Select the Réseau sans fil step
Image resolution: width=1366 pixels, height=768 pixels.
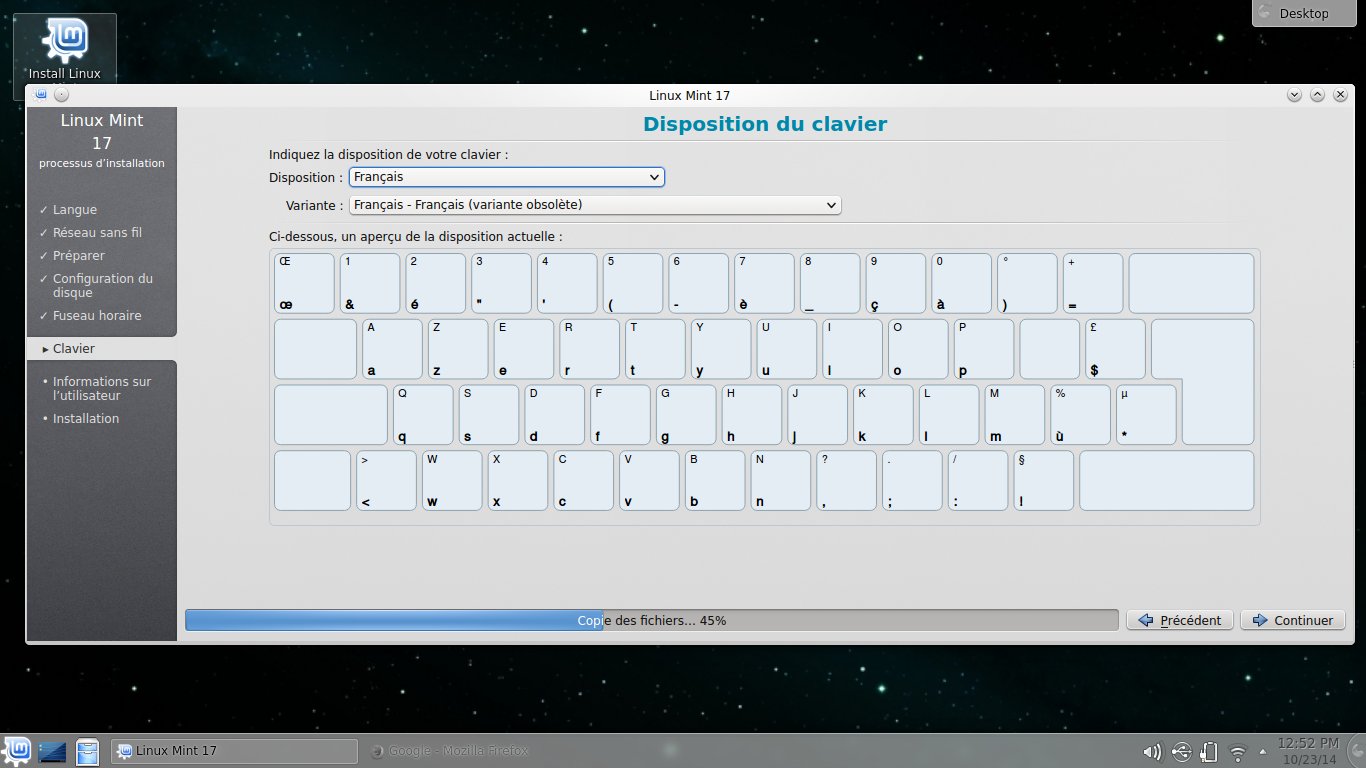coord(97,233)
